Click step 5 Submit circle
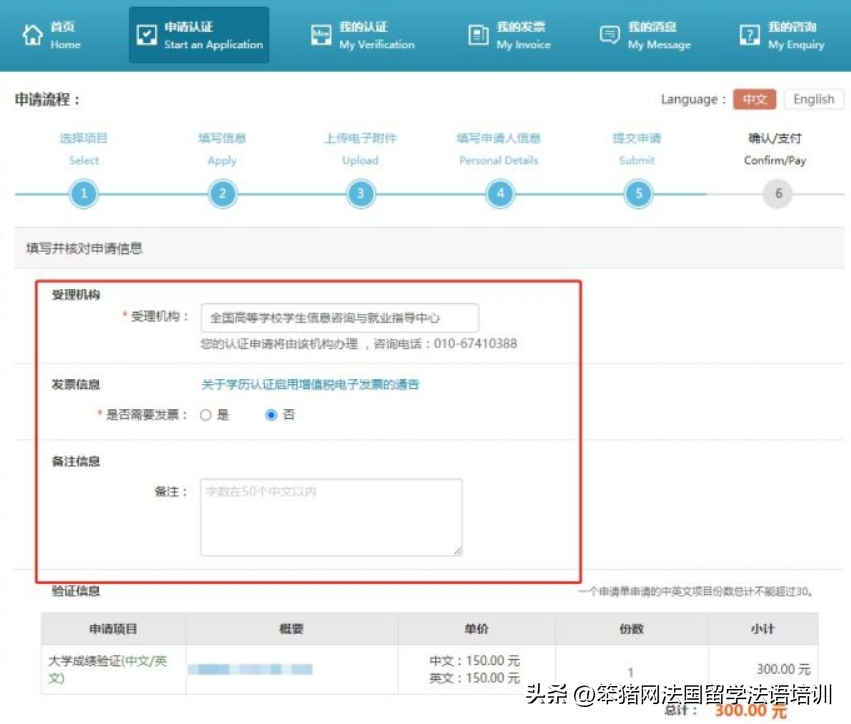This screenshot has width=851, height=724. coord(638,194)
